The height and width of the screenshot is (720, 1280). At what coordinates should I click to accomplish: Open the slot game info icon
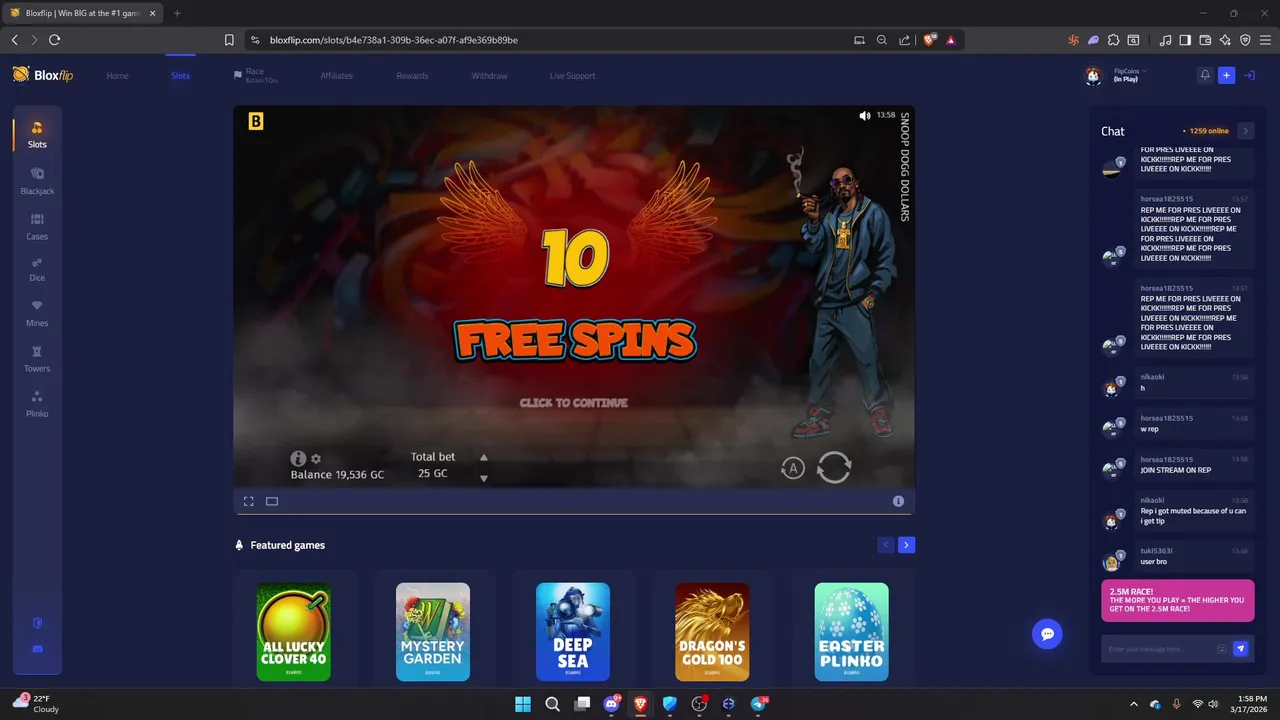298,458
